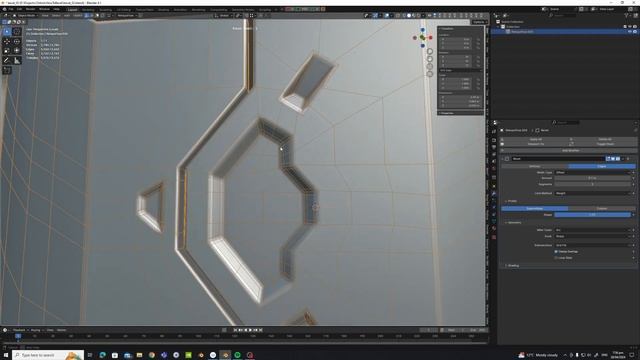Open Material properties tab icon
Viewport: 640px width, 360px height.
click(494, 229)
